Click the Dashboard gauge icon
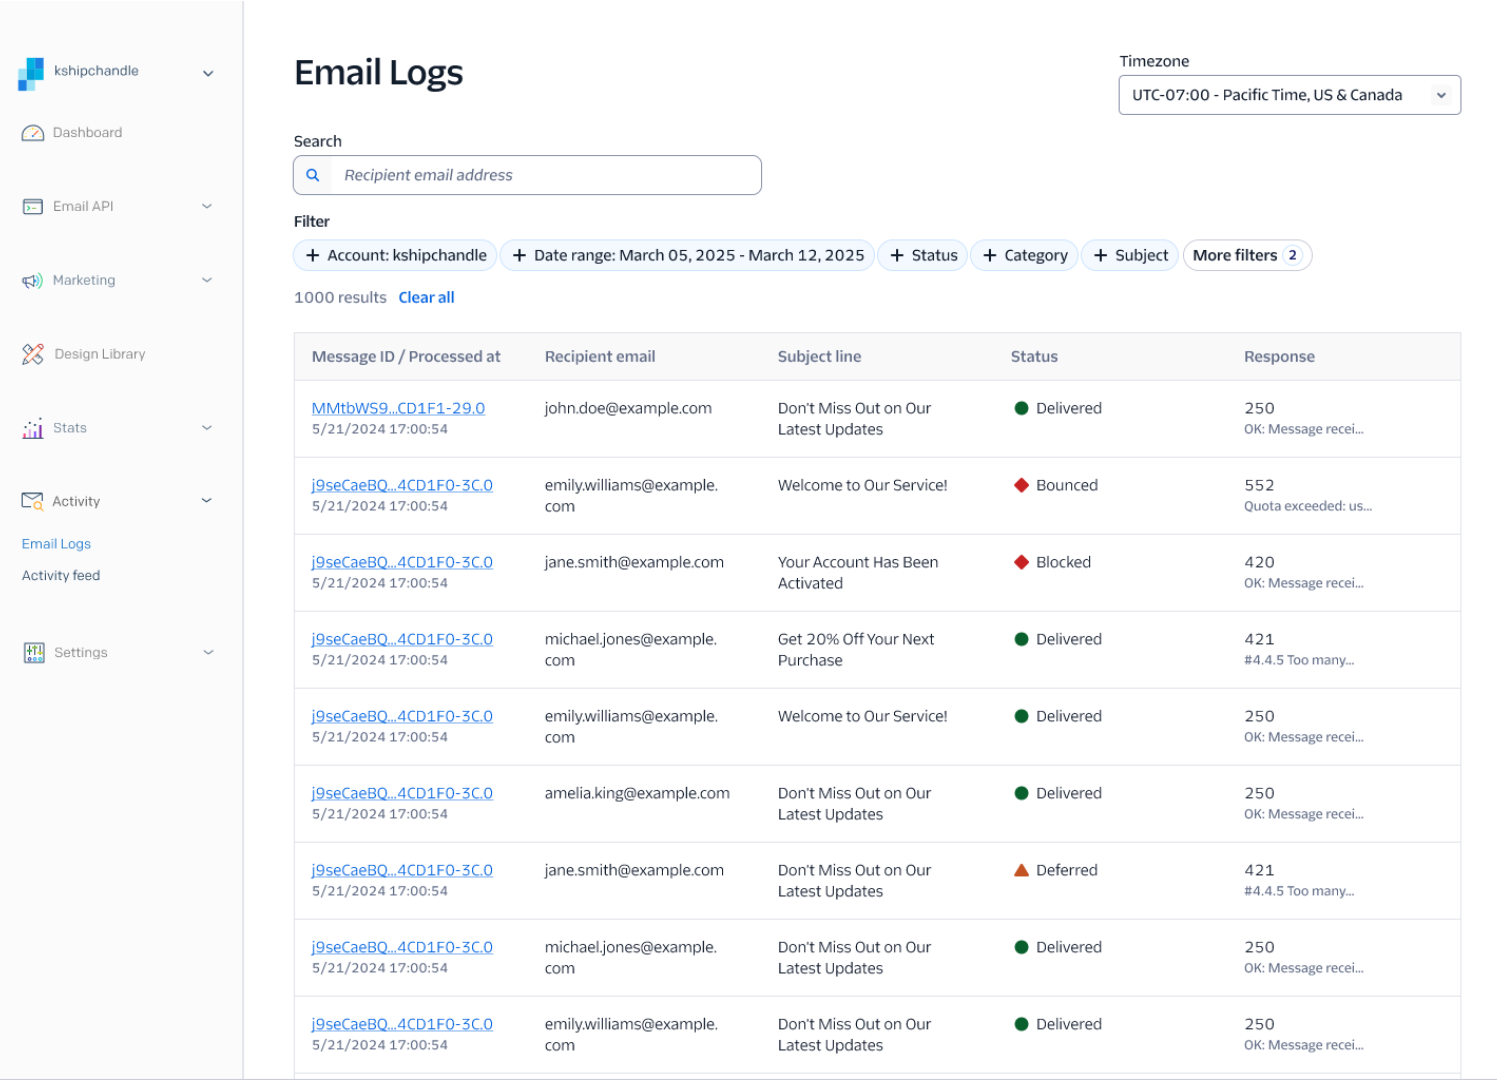 [33, 133]
